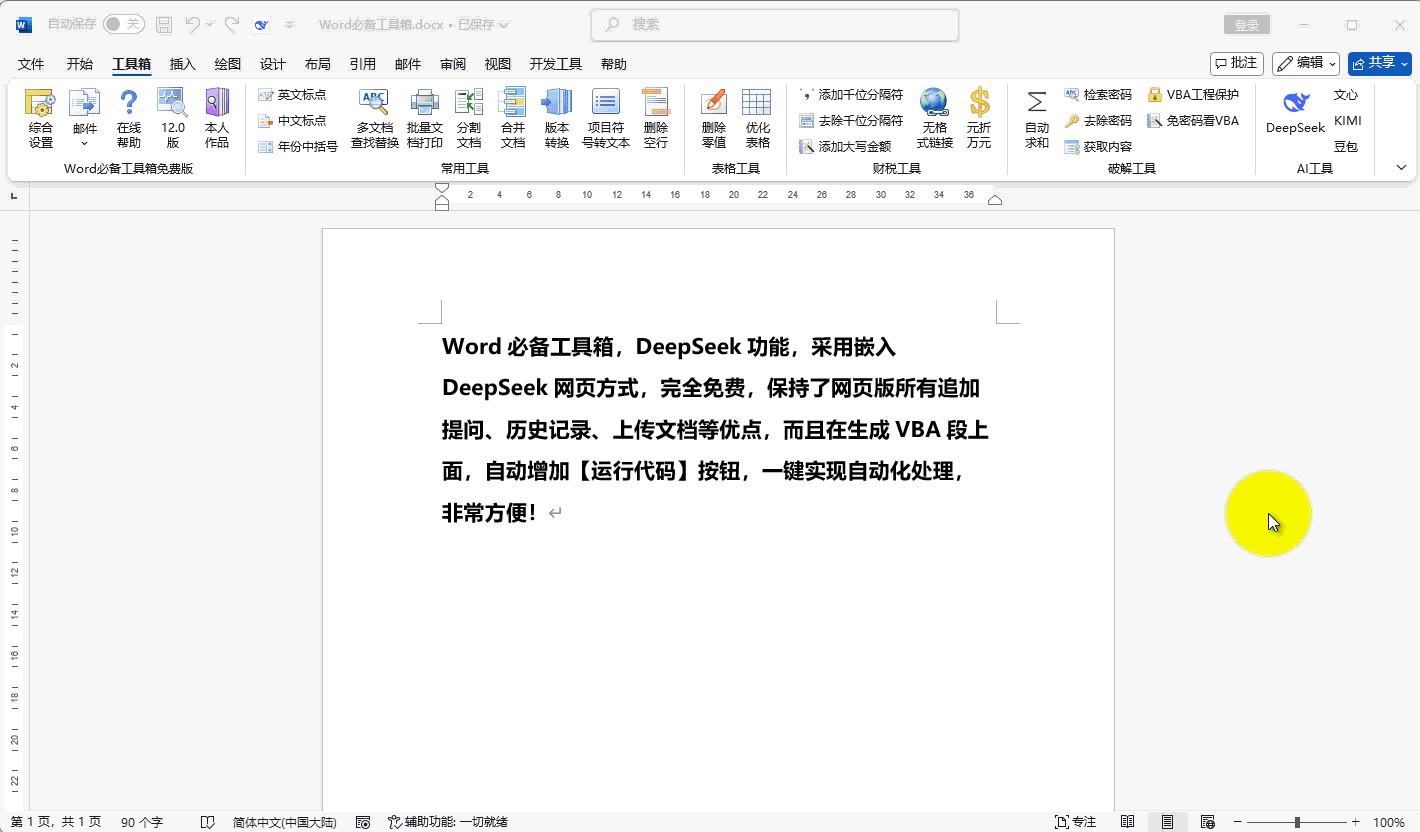Select the 去除密码 (remove password) tool
This screenshot has width=1420, height=832.
(x=1098, y=119)
